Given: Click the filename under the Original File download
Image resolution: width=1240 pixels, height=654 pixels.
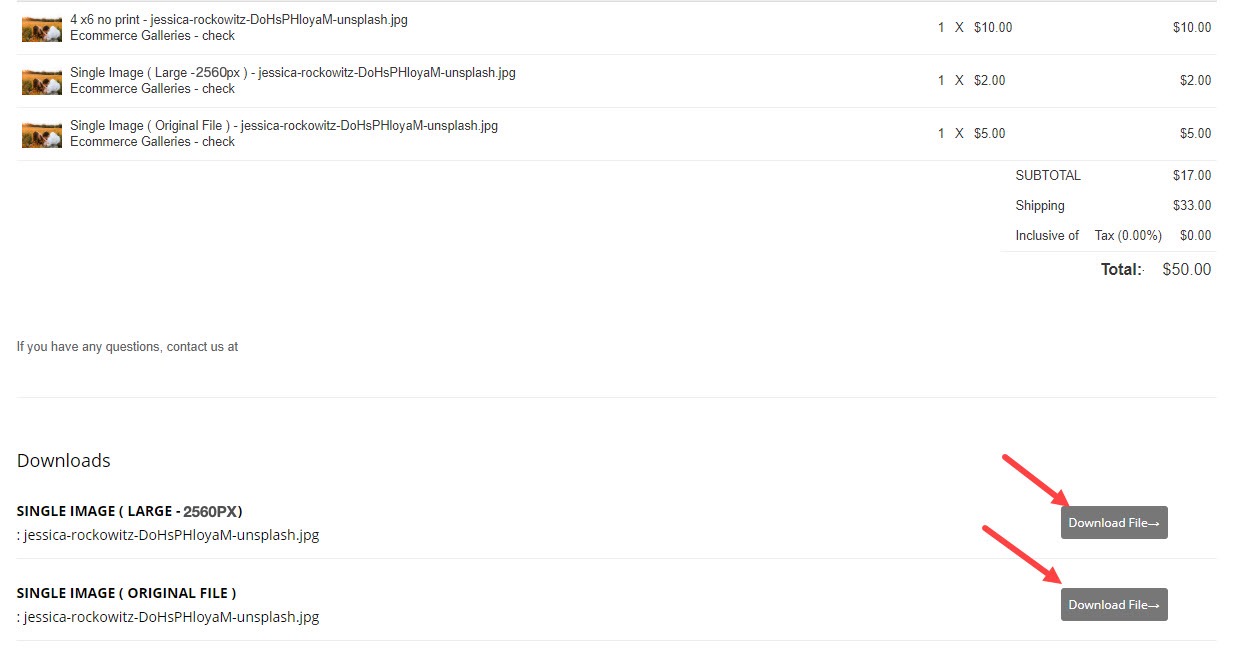Looking at the screenshot, I should (168, 617).
